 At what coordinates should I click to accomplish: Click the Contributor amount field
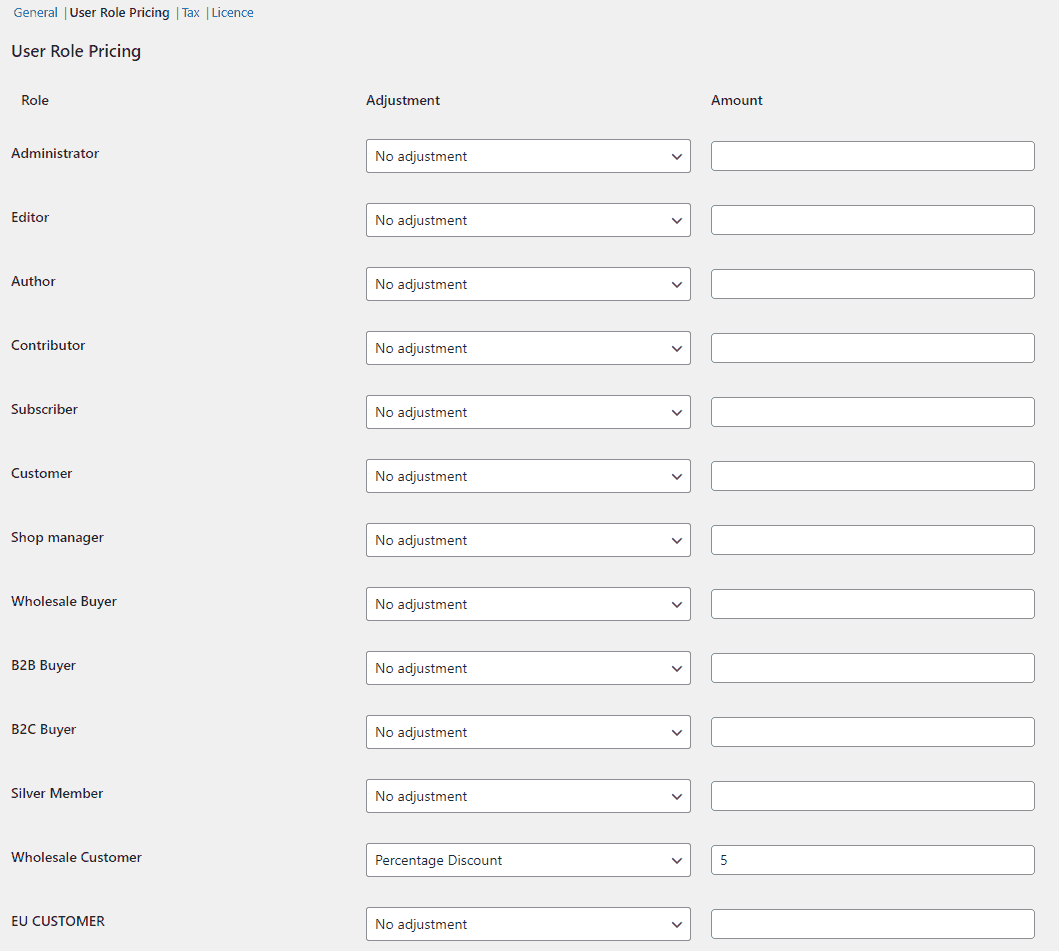[x=873, y=348]
